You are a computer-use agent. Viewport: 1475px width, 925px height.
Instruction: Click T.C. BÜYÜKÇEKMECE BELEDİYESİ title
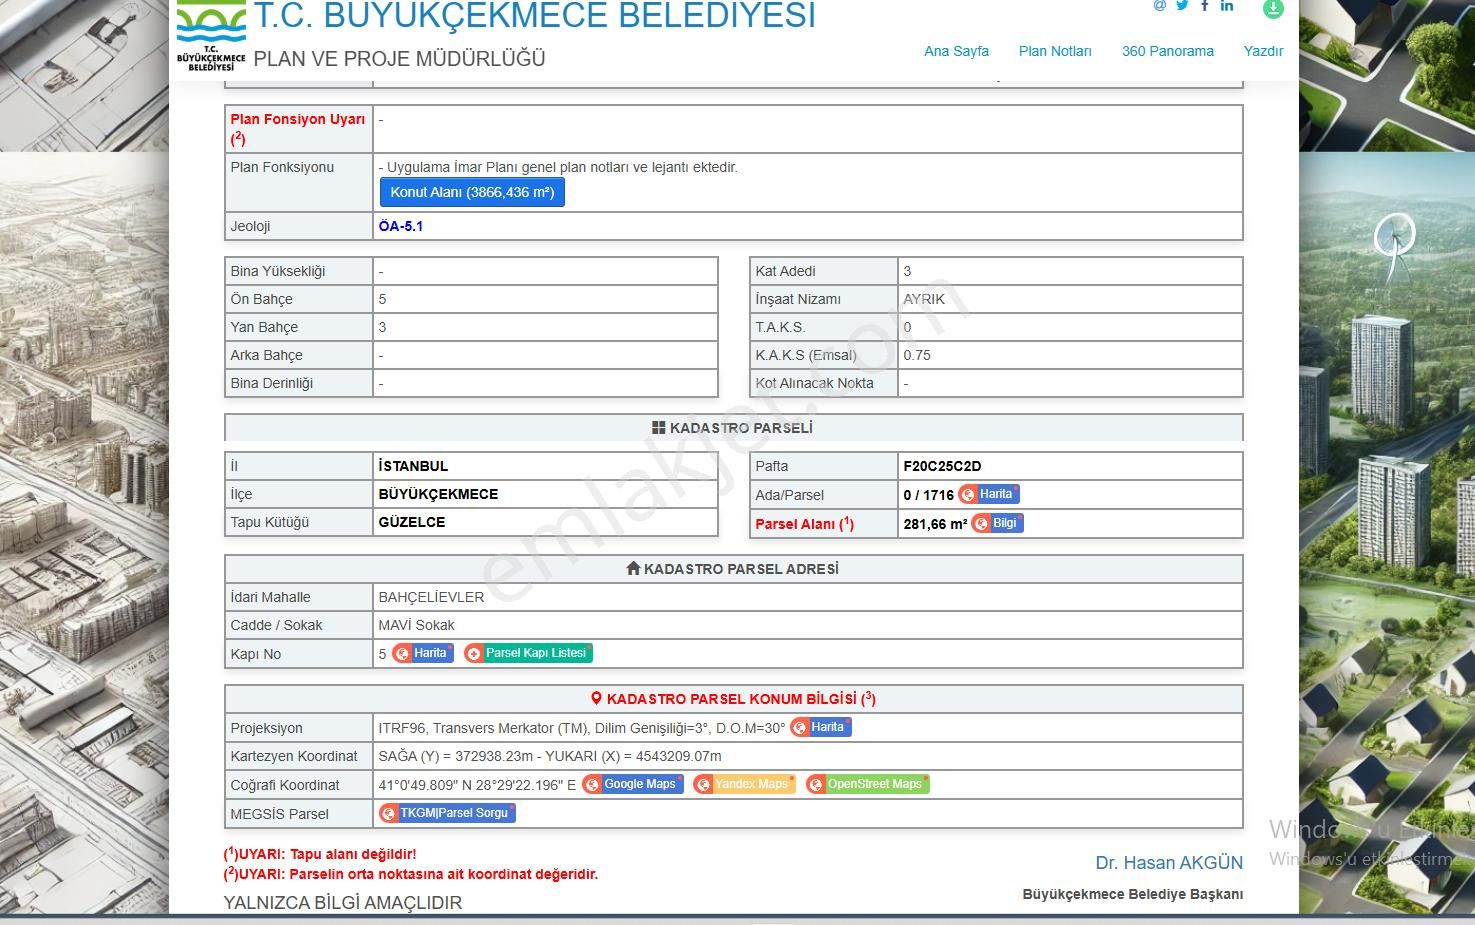(x=535, y=16)
